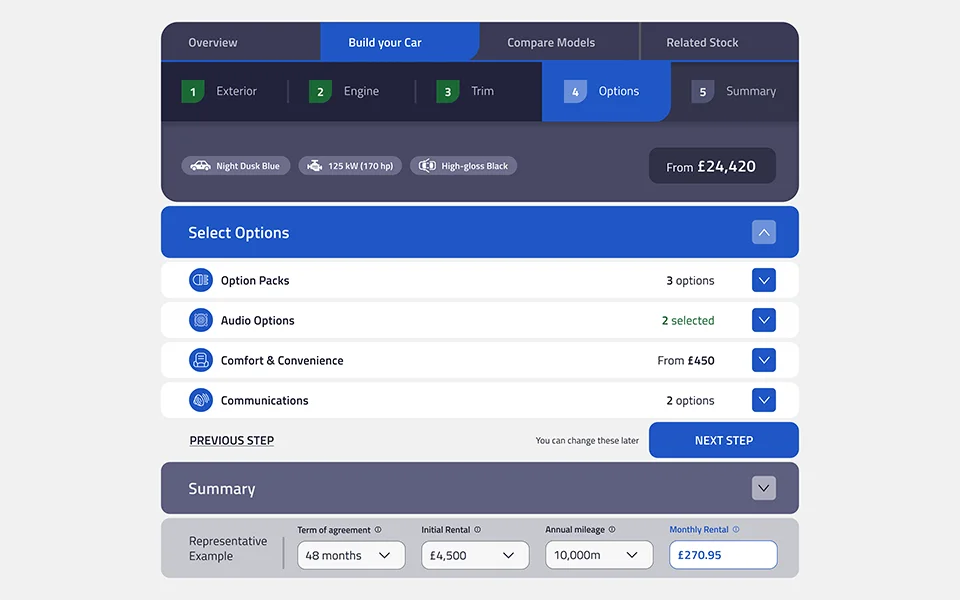This screenshot has height=600, width=960.
Task: Click the Comfort & Convenience seat icon
Action: pyautogui.click(x=201, y=360)
